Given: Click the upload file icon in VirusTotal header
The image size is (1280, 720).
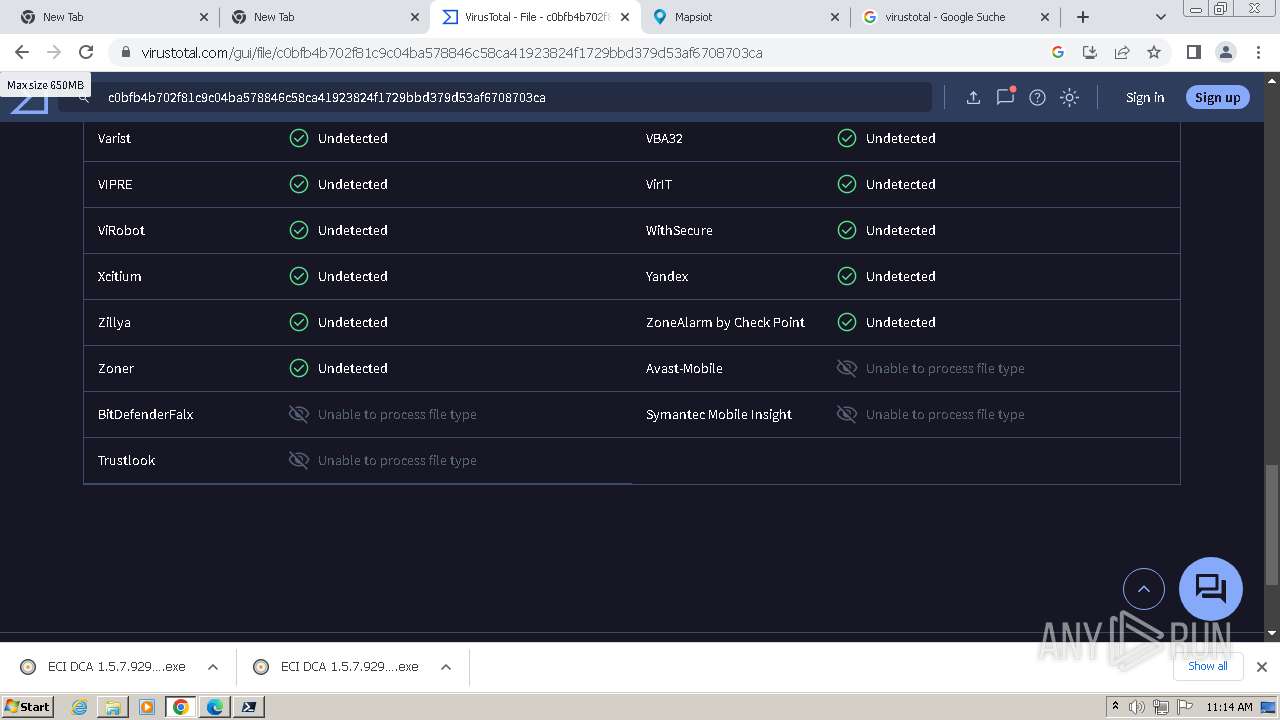Looking at the screenshot, I should [x=973, y=97].
